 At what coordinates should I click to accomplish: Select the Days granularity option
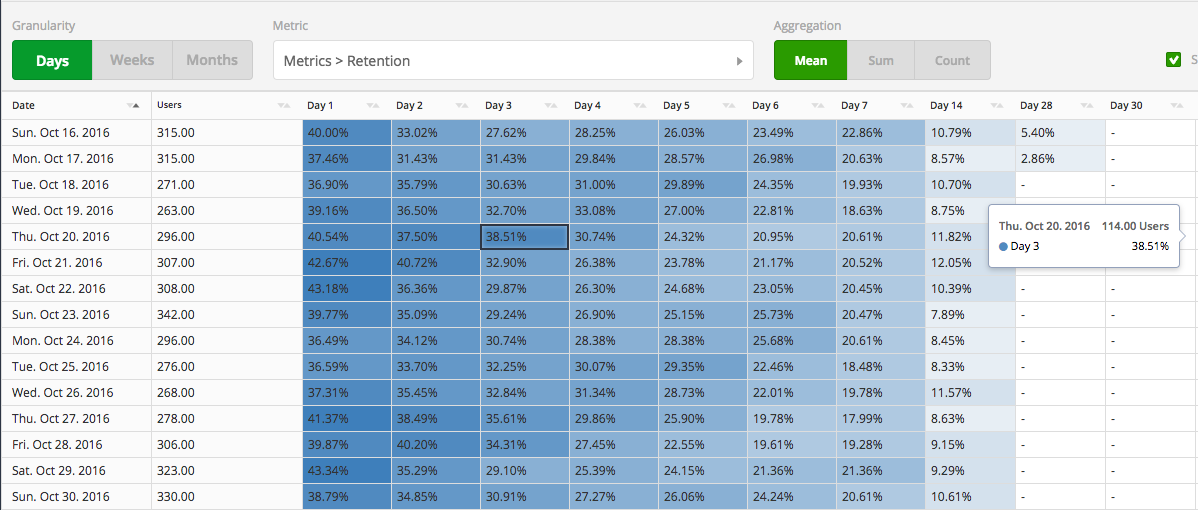tap(52, 60)
